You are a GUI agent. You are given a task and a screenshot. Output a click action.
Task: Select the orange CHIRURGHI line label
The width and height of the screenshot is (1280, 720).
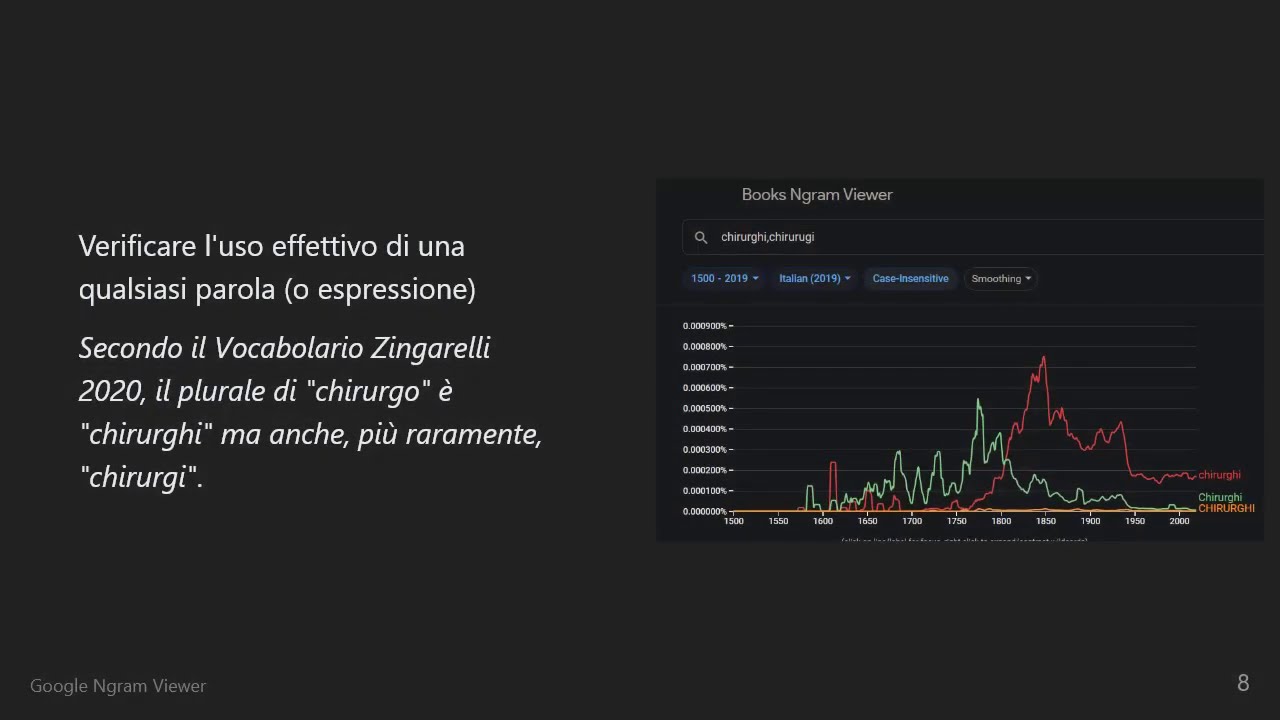[x=1226, y=508]
